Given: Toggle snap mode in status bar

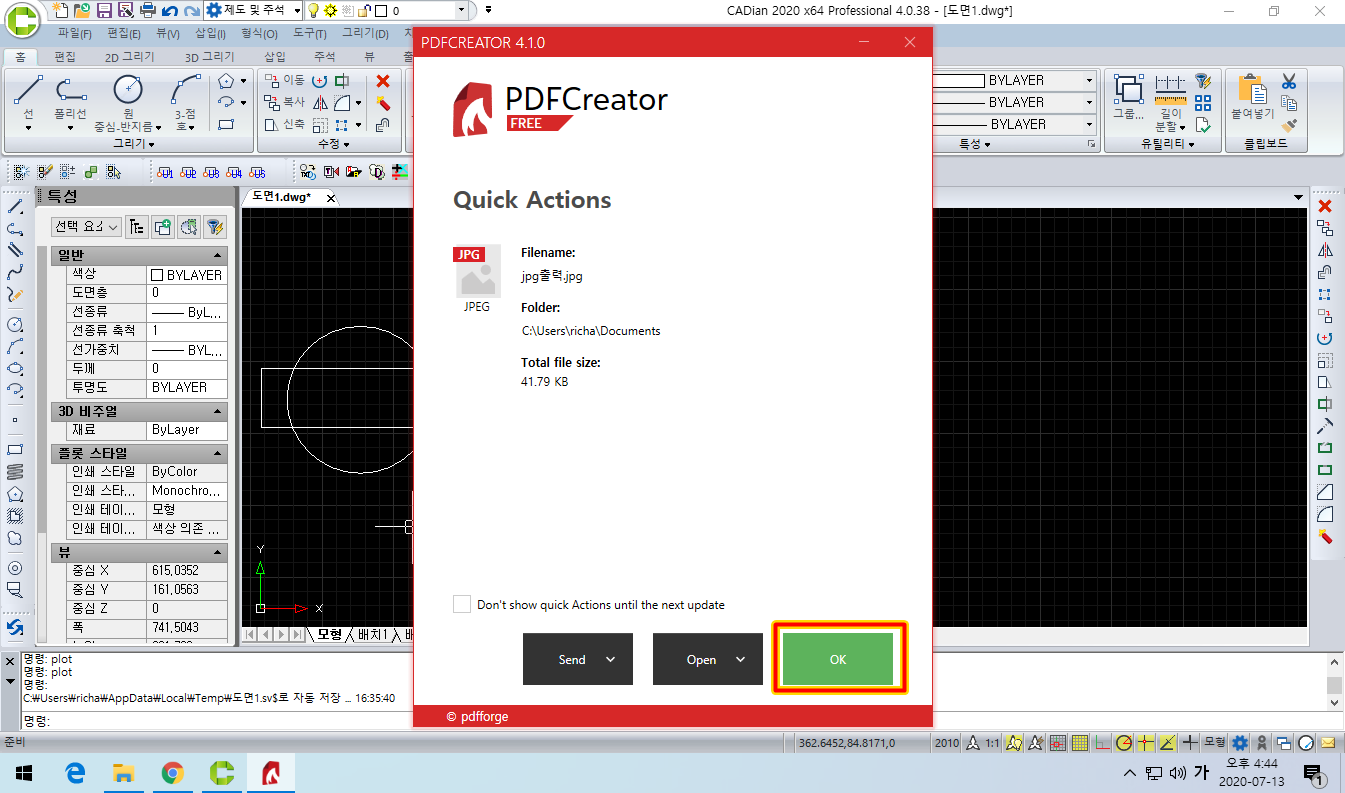Looking at the screenshot, I should click(x=1058, y=743).
